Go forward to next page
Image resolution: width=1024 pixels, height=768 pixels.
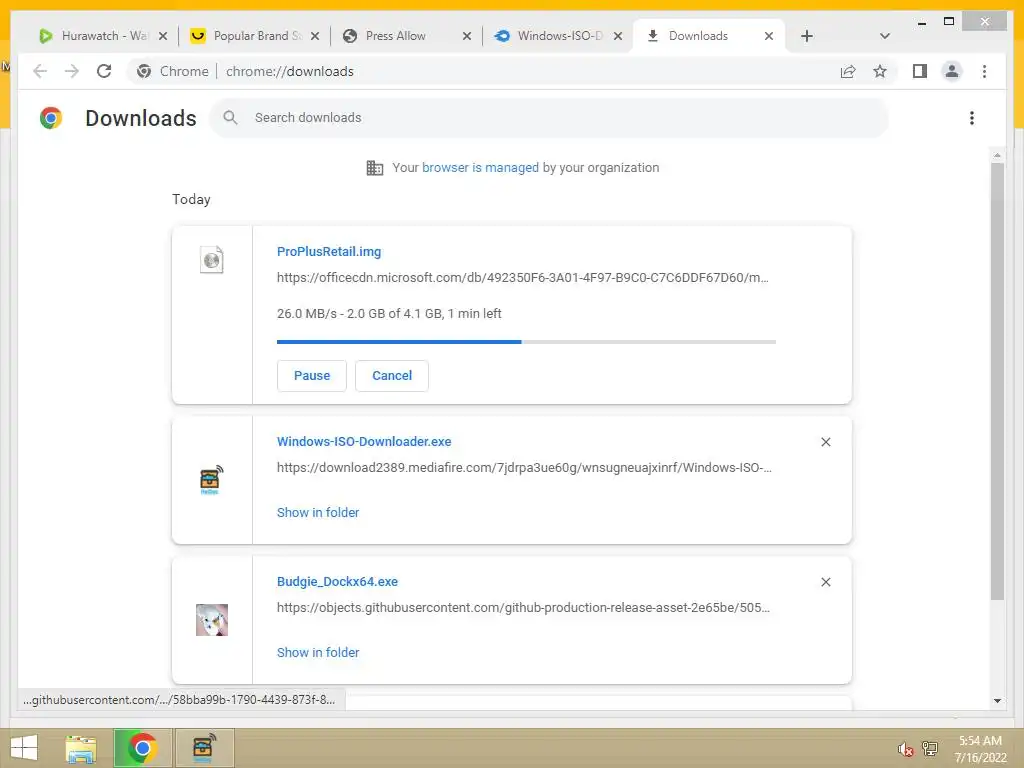71,71
